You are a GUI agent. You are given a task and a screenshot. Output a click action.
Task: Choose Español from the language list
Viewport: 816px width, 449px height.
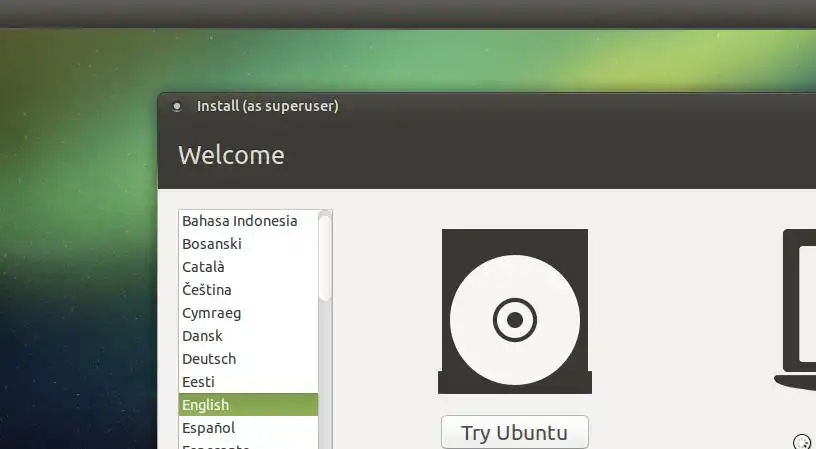click(x=248, y=428)
